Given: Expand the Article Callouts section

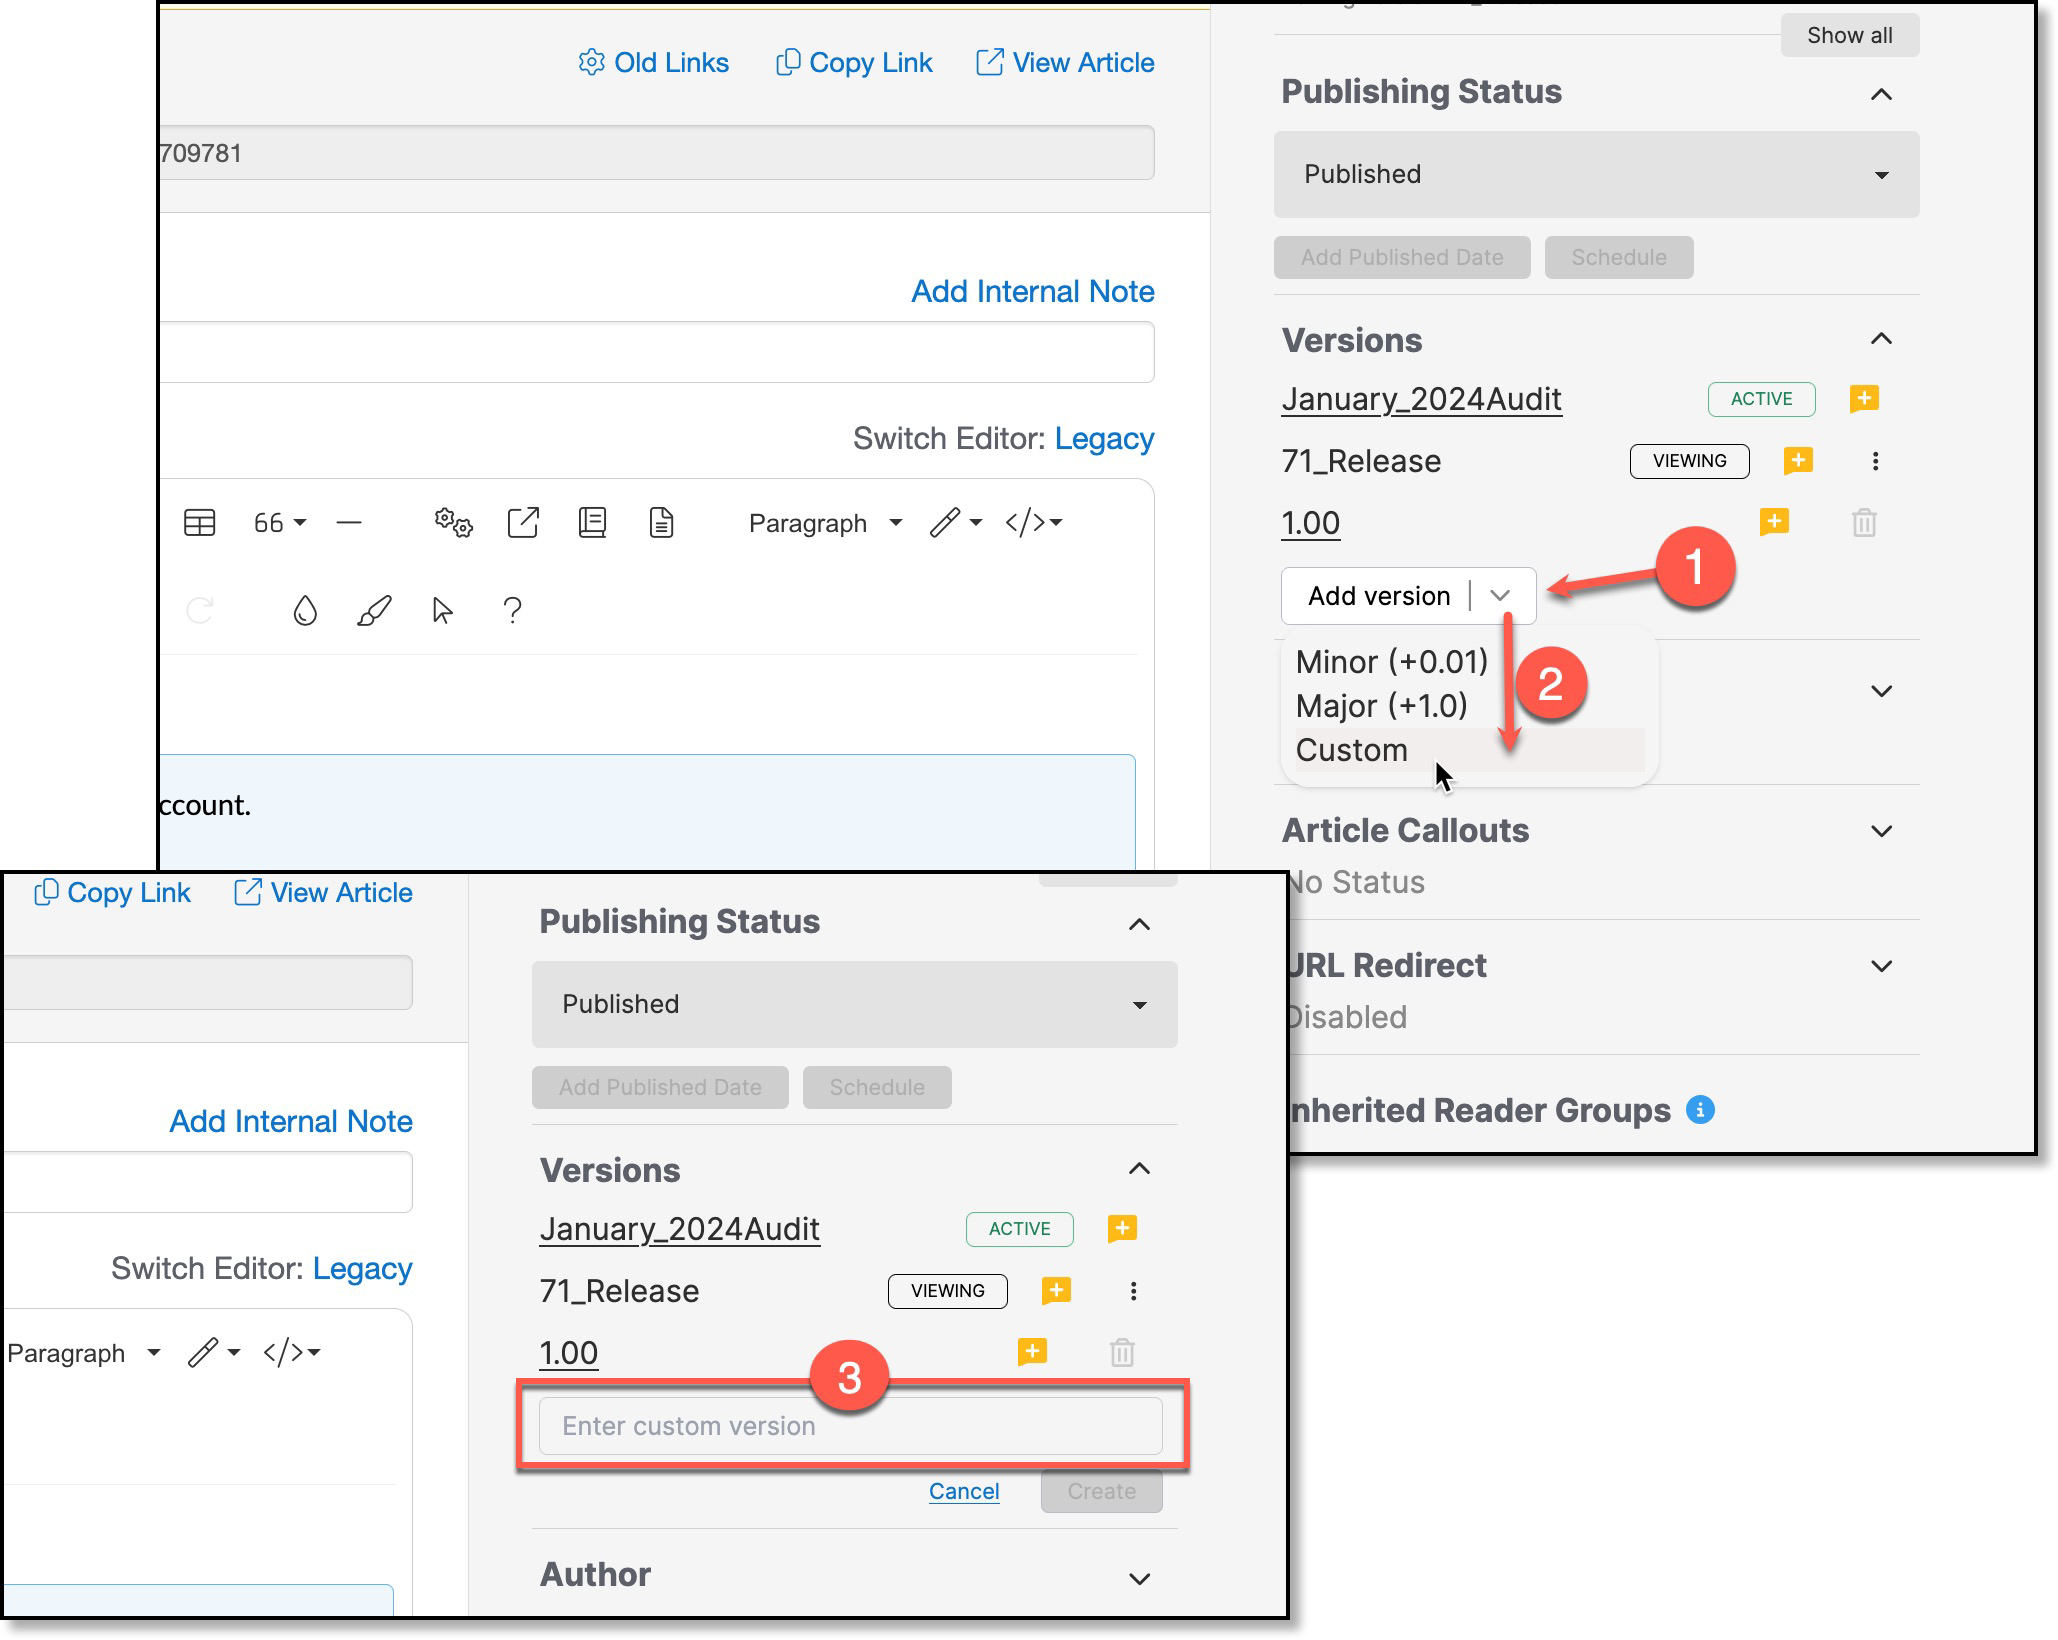Looking at the screenshot, I should [x=1881, y=831].
